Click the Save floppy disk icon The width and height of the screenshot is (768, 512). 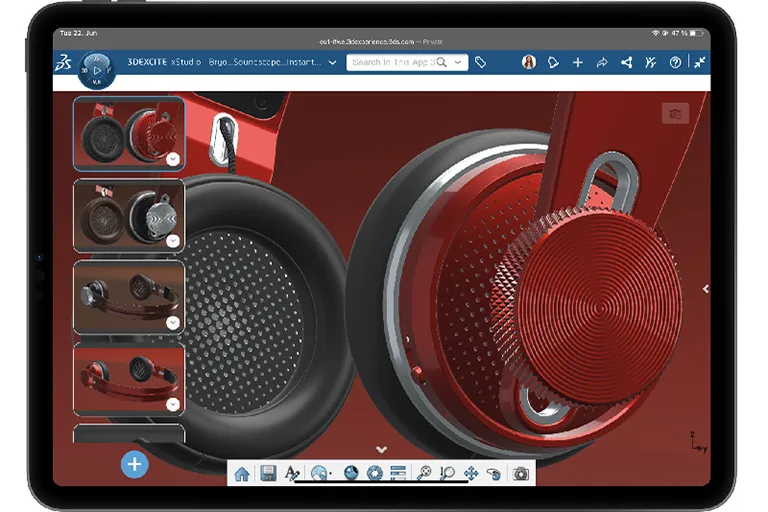[x=268, y=474]
